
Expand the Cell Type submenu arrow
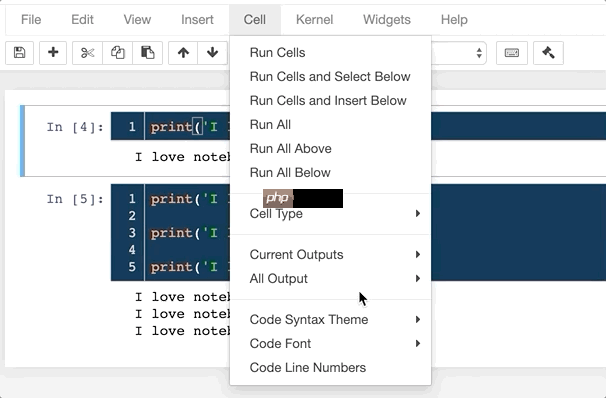point(417,213)
